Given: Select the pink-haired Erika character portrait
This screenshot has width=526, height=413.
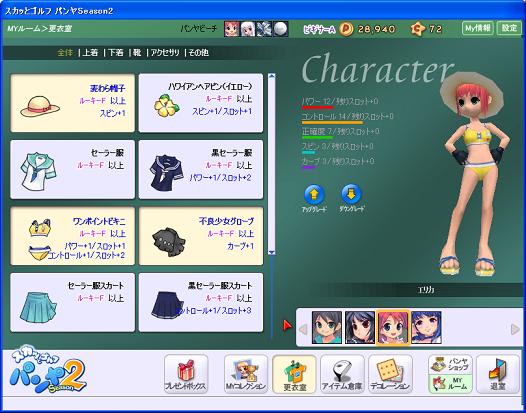Looking at the screenshot, I should 393,327.
